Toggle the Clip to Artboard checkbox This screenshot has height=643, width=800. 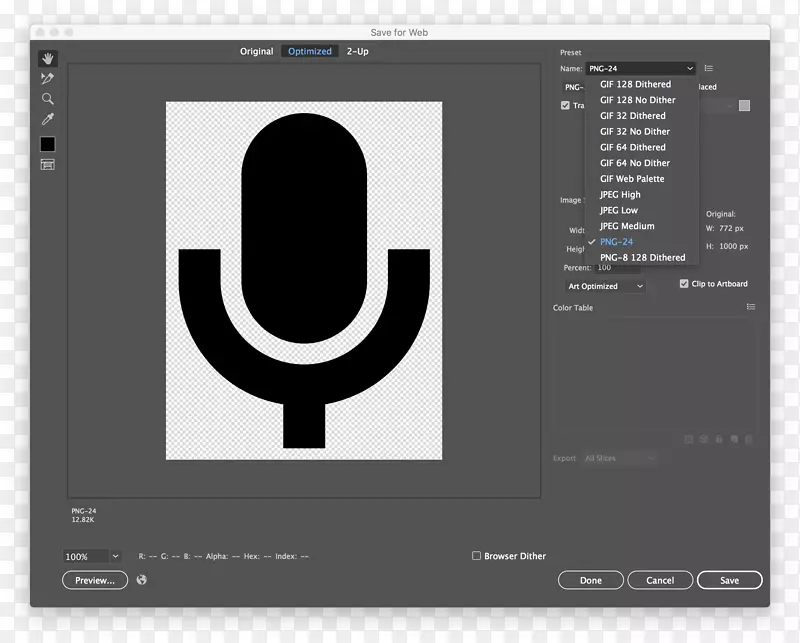(684, 284)
